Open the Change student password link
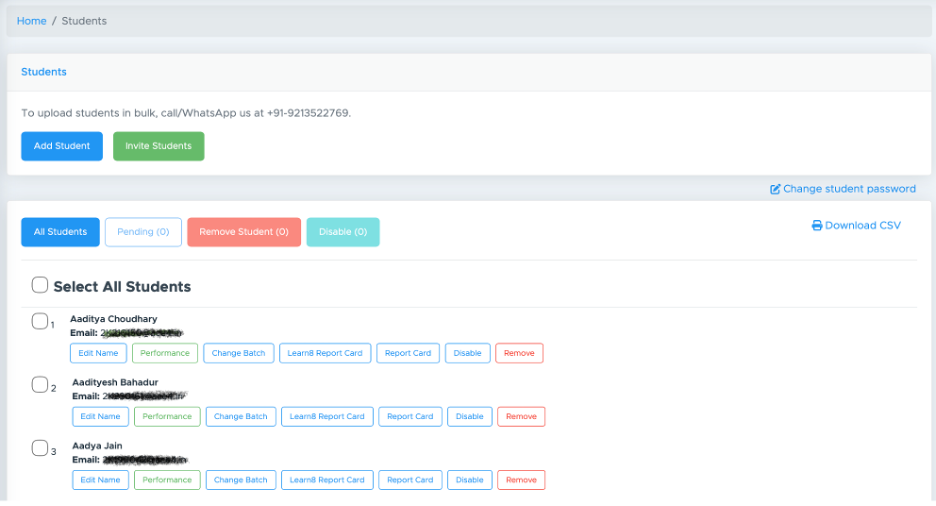Viewport: 936px width, 506px height. click(x=843, y=189)
